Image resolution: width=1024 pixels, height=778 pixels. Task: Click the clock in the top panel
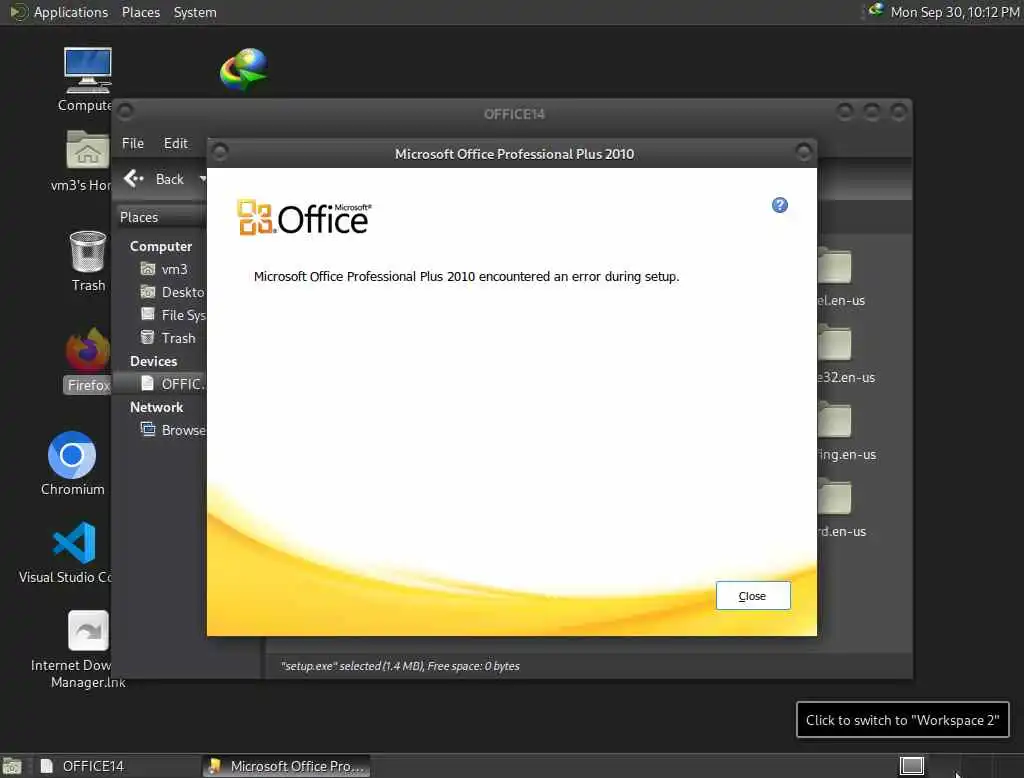tap(955, 12)
